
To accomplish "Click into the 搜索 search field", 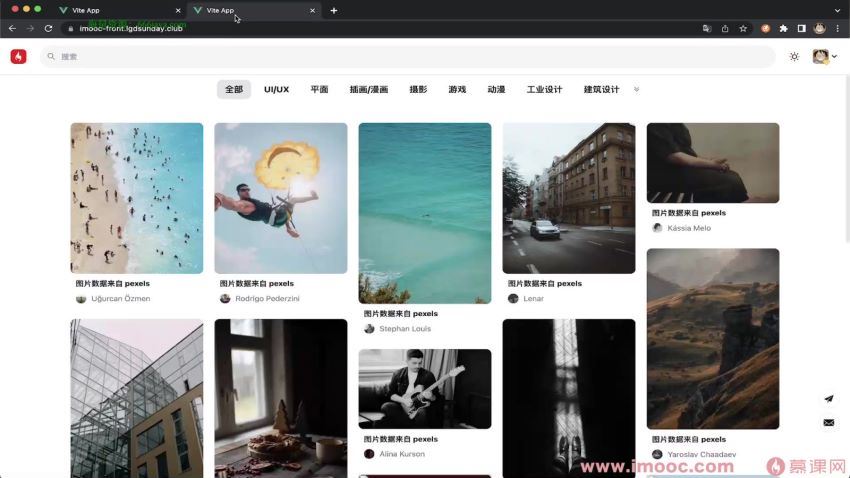I will point(408,56).
